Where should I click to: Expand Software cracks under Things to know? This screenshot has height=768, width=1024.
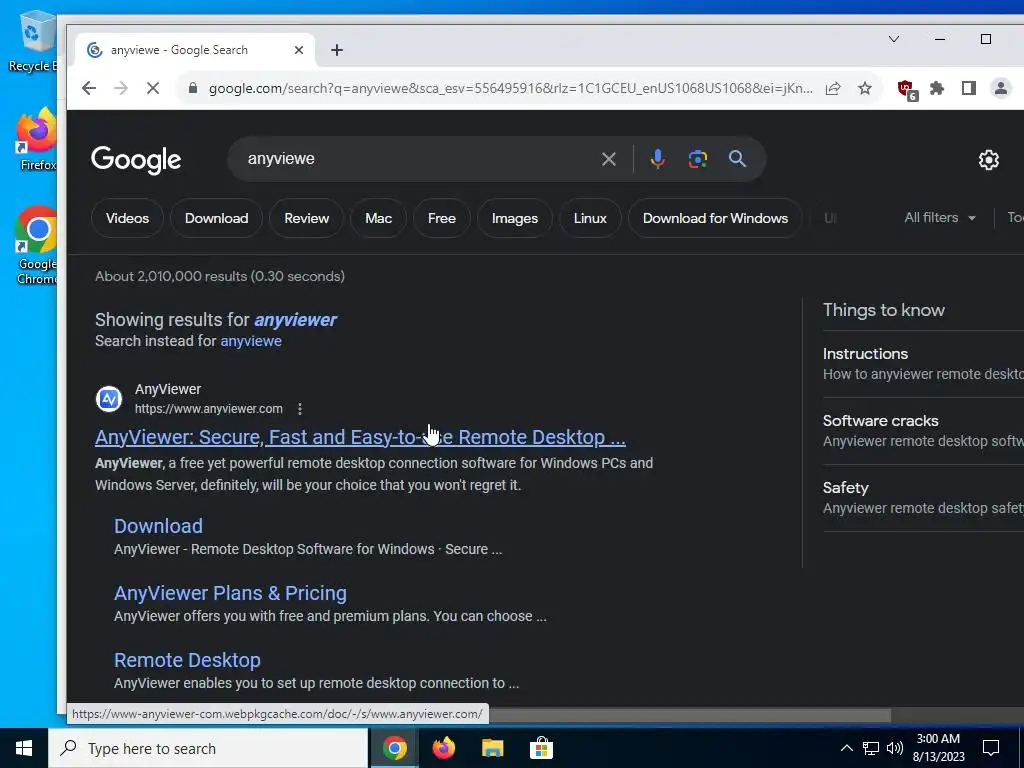coord(923,431)
